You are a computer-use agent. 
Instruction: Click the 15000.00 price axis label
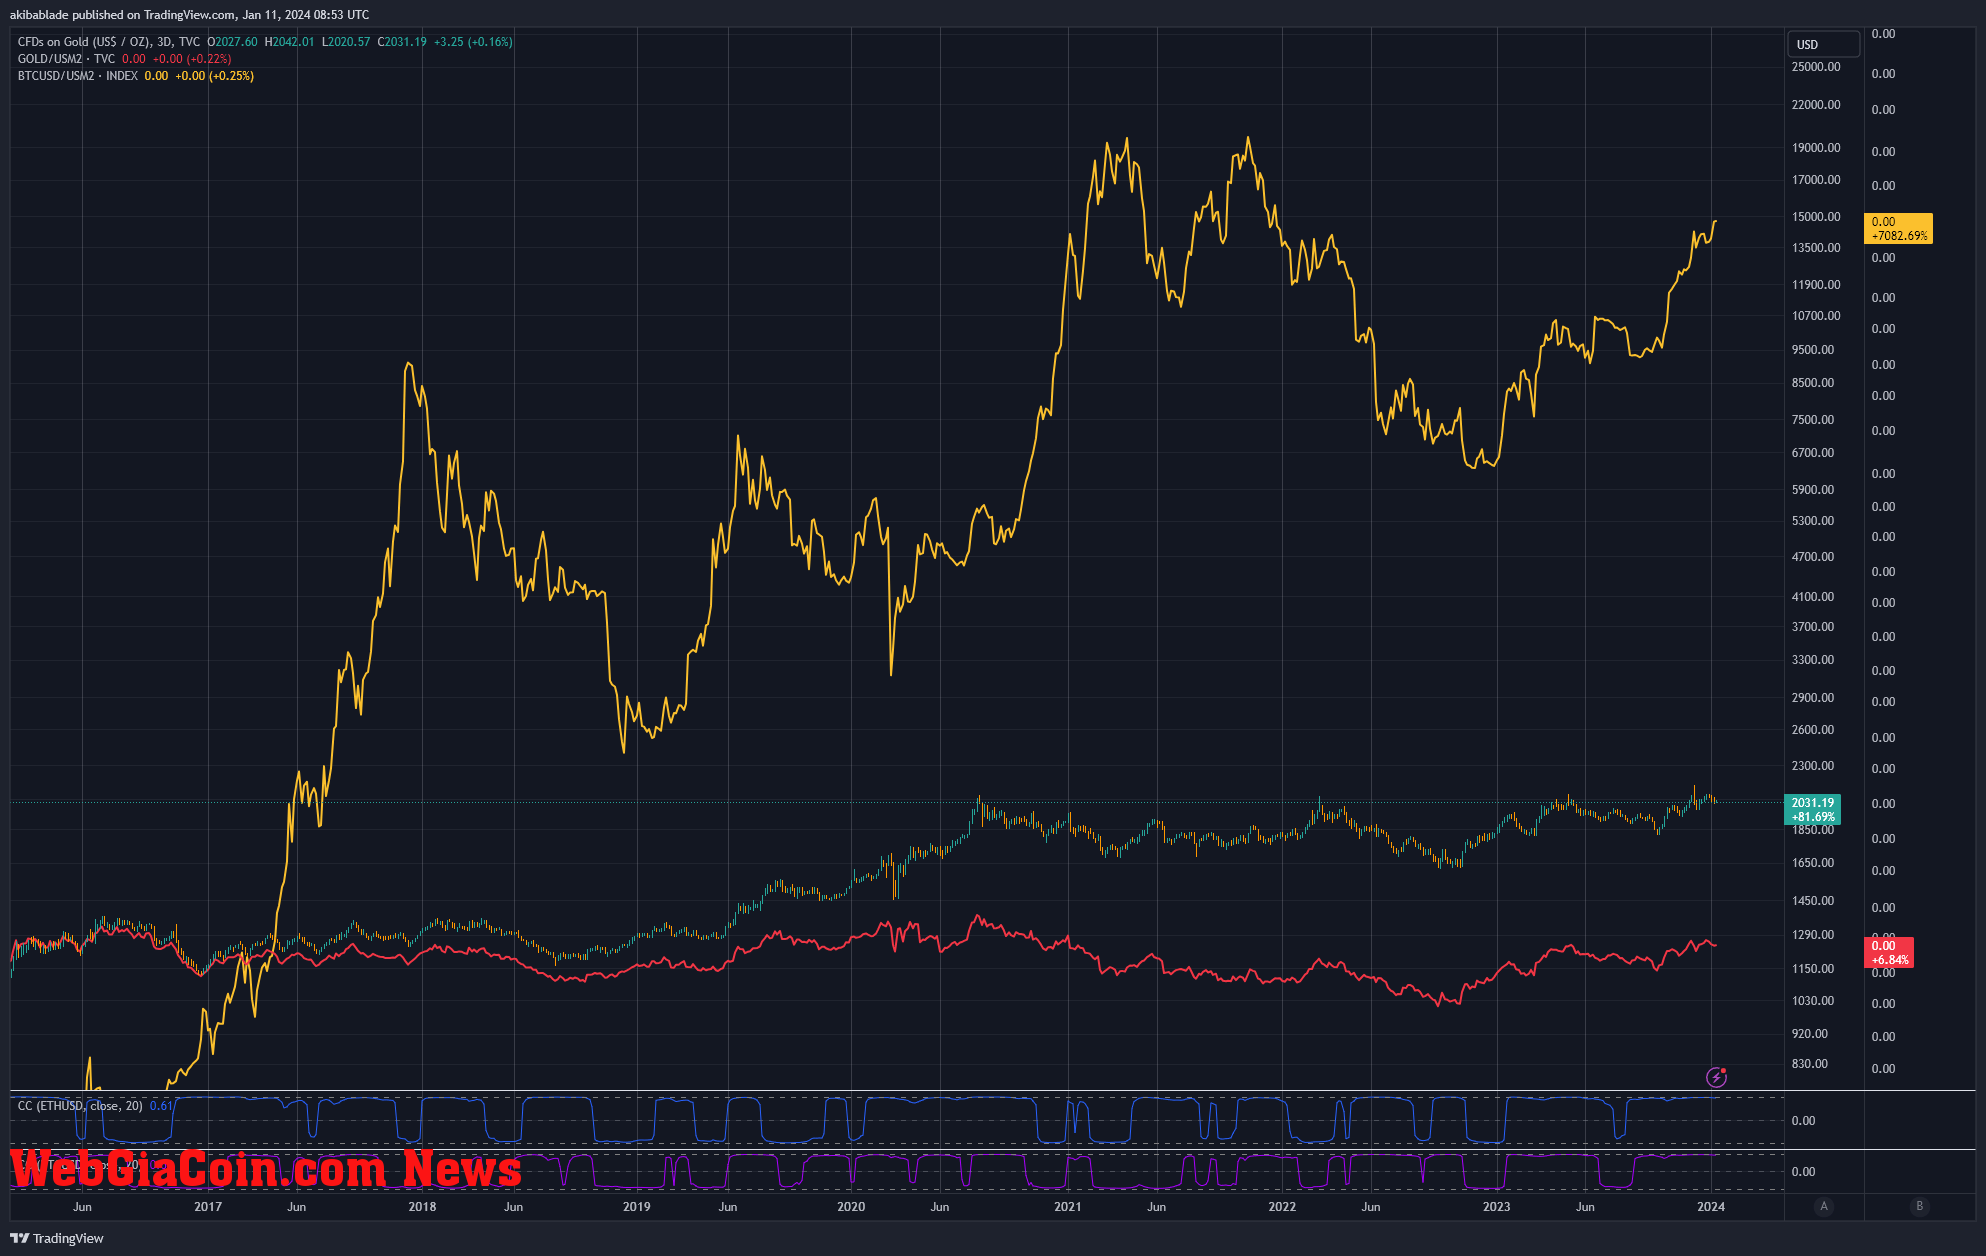(1816, 217)
